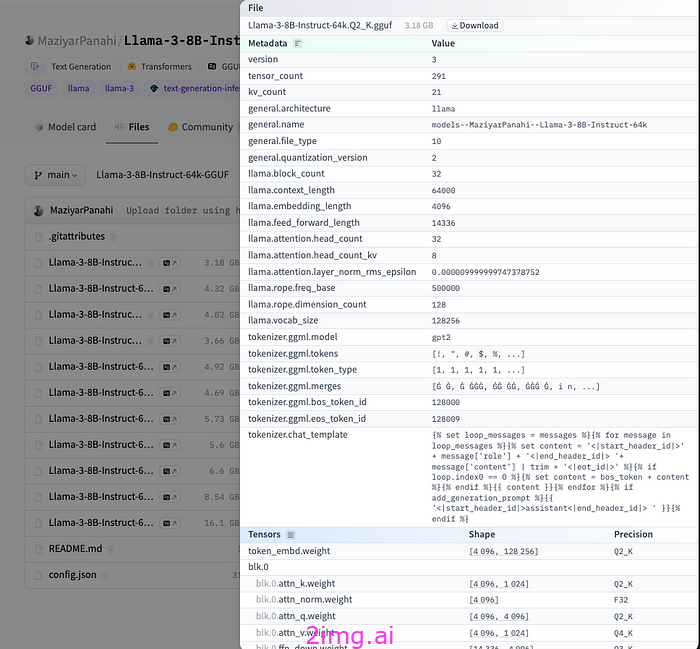Click the safe-scan badge on the 4.02 GB file

point(150,315)
